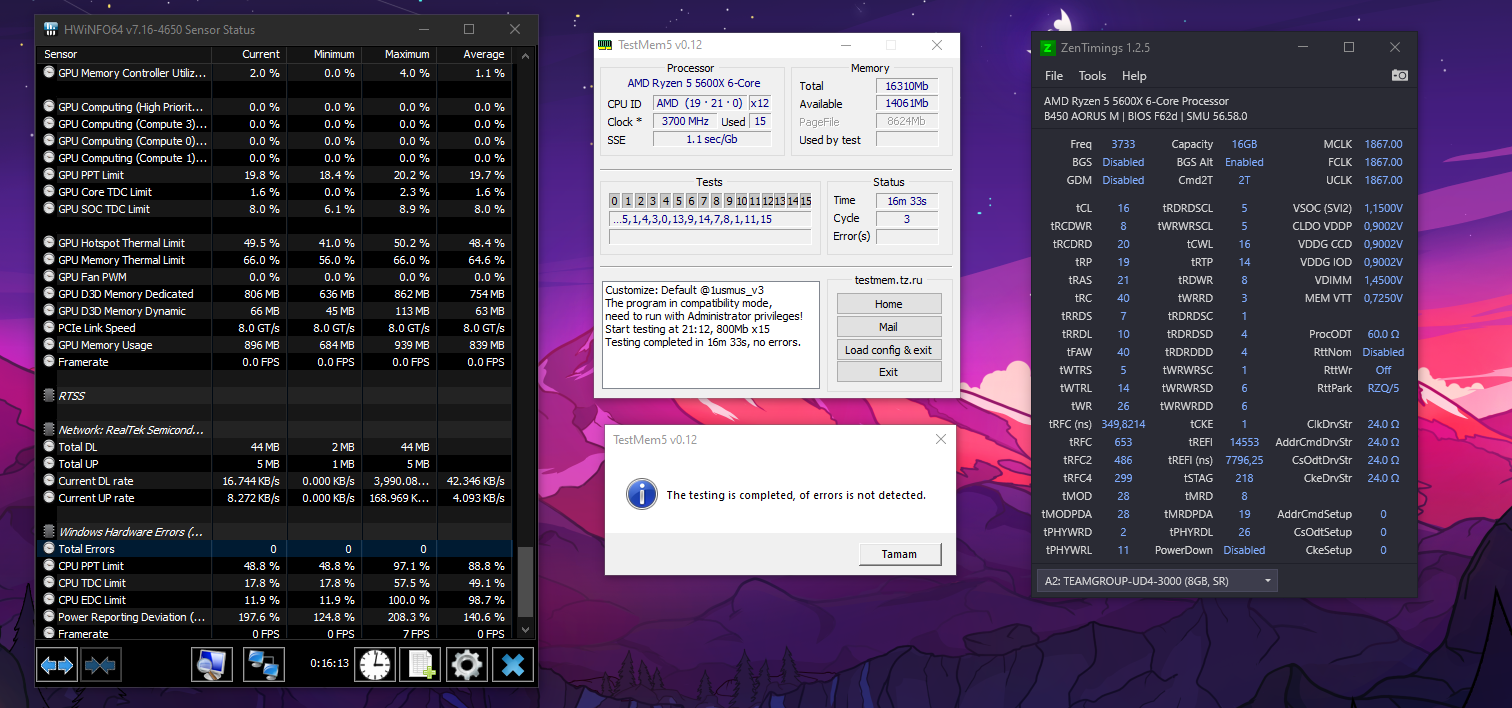Click the Maximum column header
This screenshot has width=1512, height=708.
point(398,54)
